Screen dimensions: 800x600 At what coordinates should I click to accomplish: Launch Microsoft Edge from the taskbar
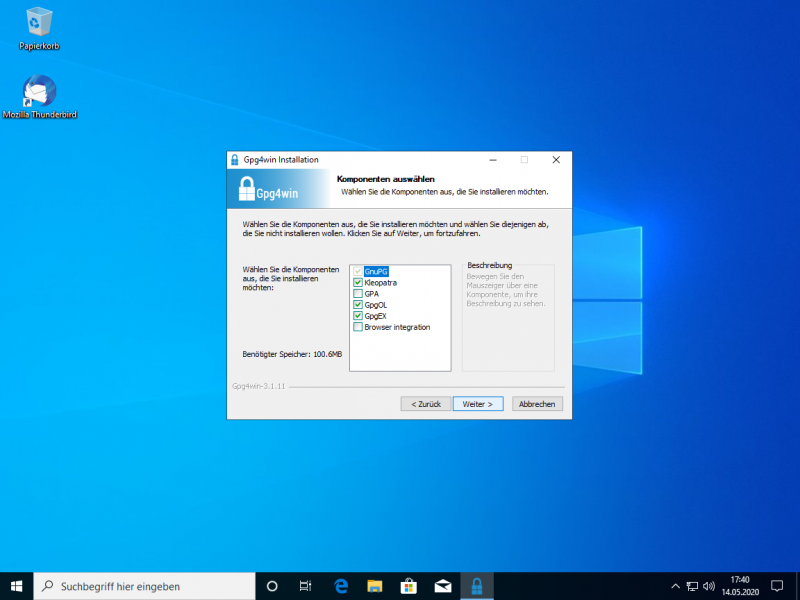click(x=340, y=586)
